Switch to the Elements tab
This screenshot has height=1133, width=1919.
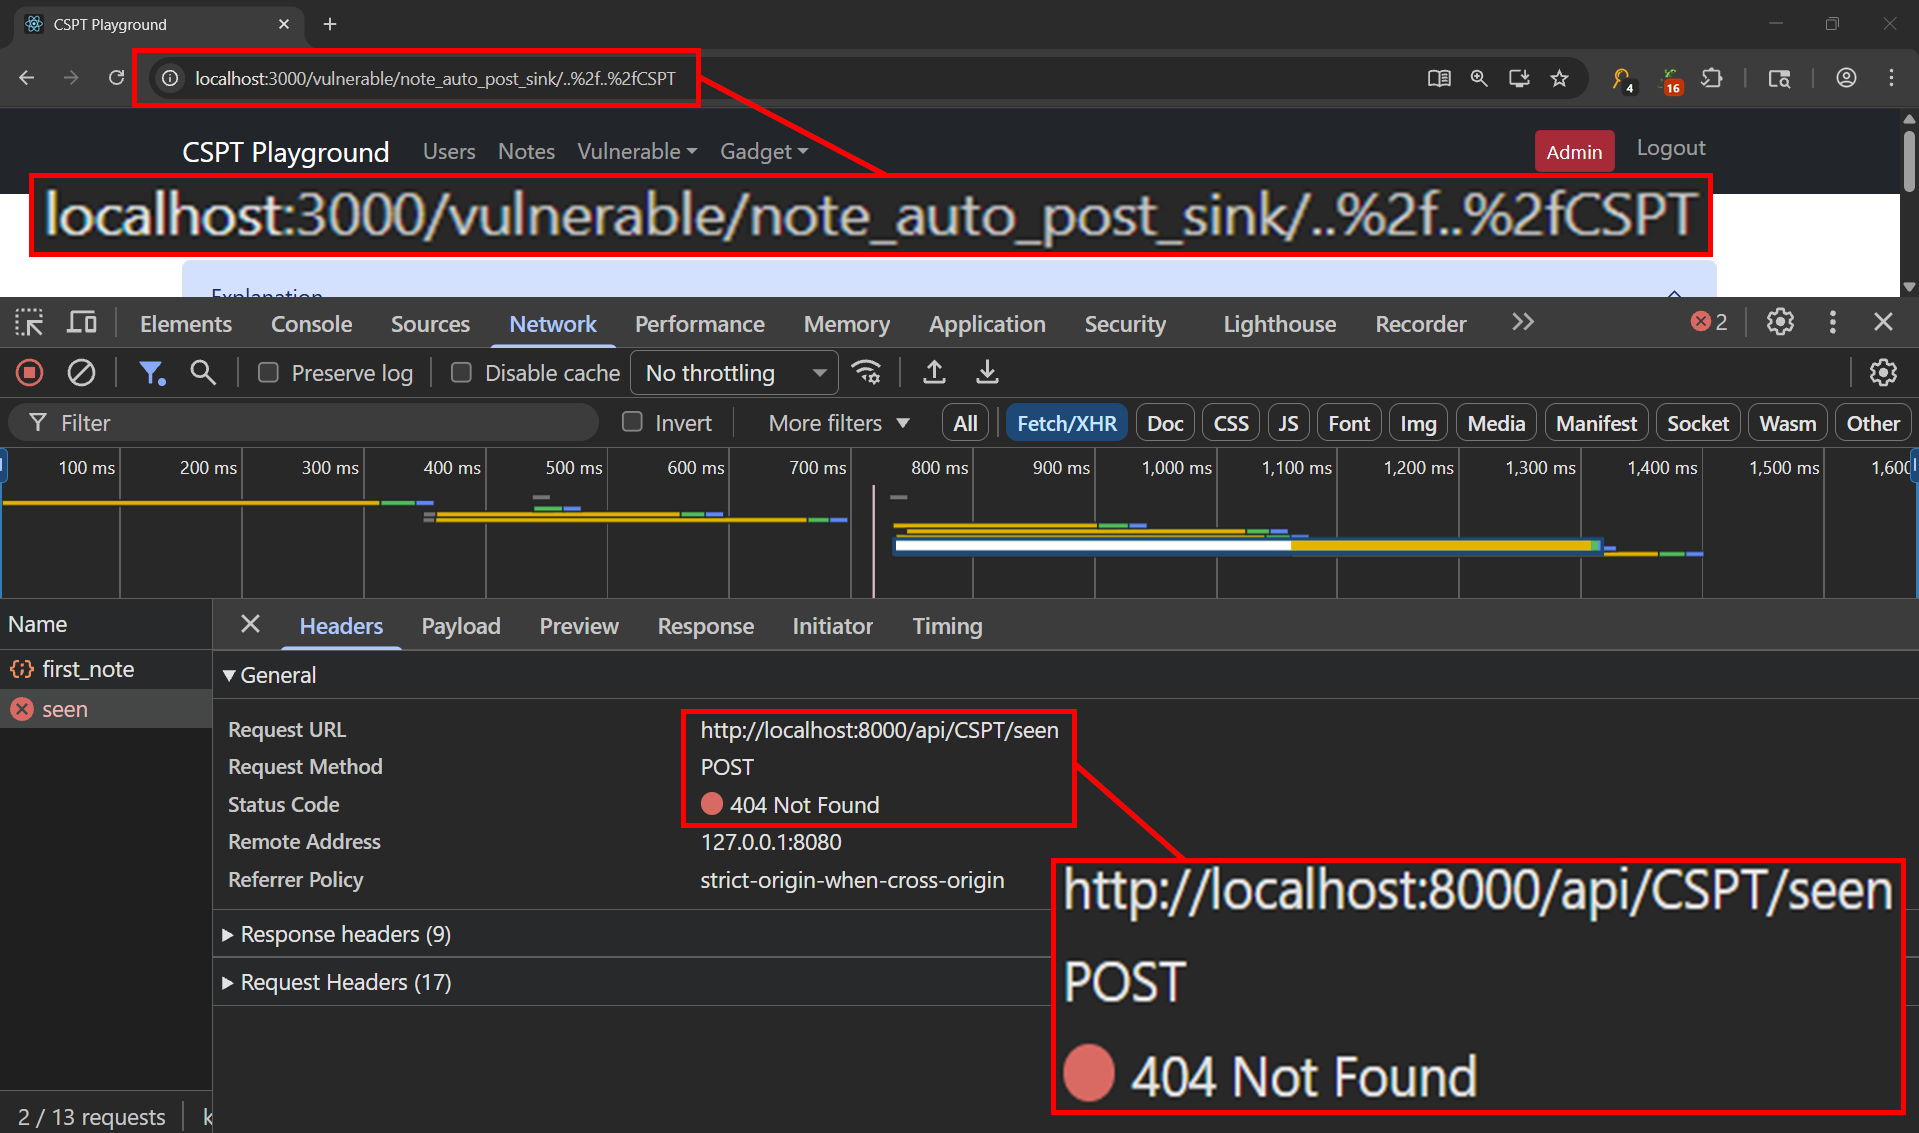pos(186,324)
